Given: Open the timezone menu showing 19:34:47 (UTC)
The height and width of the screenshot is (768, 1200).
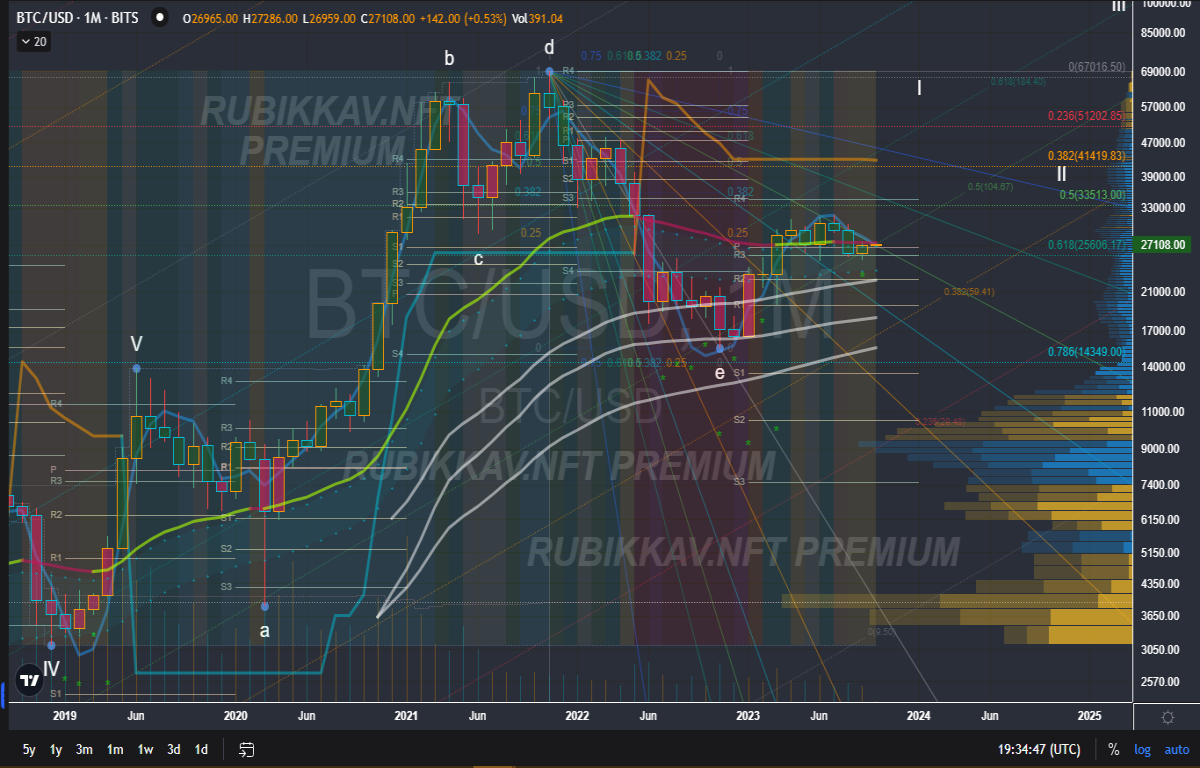Looking at the screenshot, I should tap(1038, 749).
